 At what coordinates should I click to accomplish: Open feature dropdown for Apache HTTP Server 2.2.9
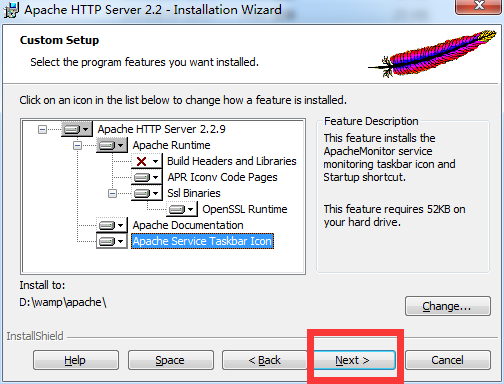point(77,129)
